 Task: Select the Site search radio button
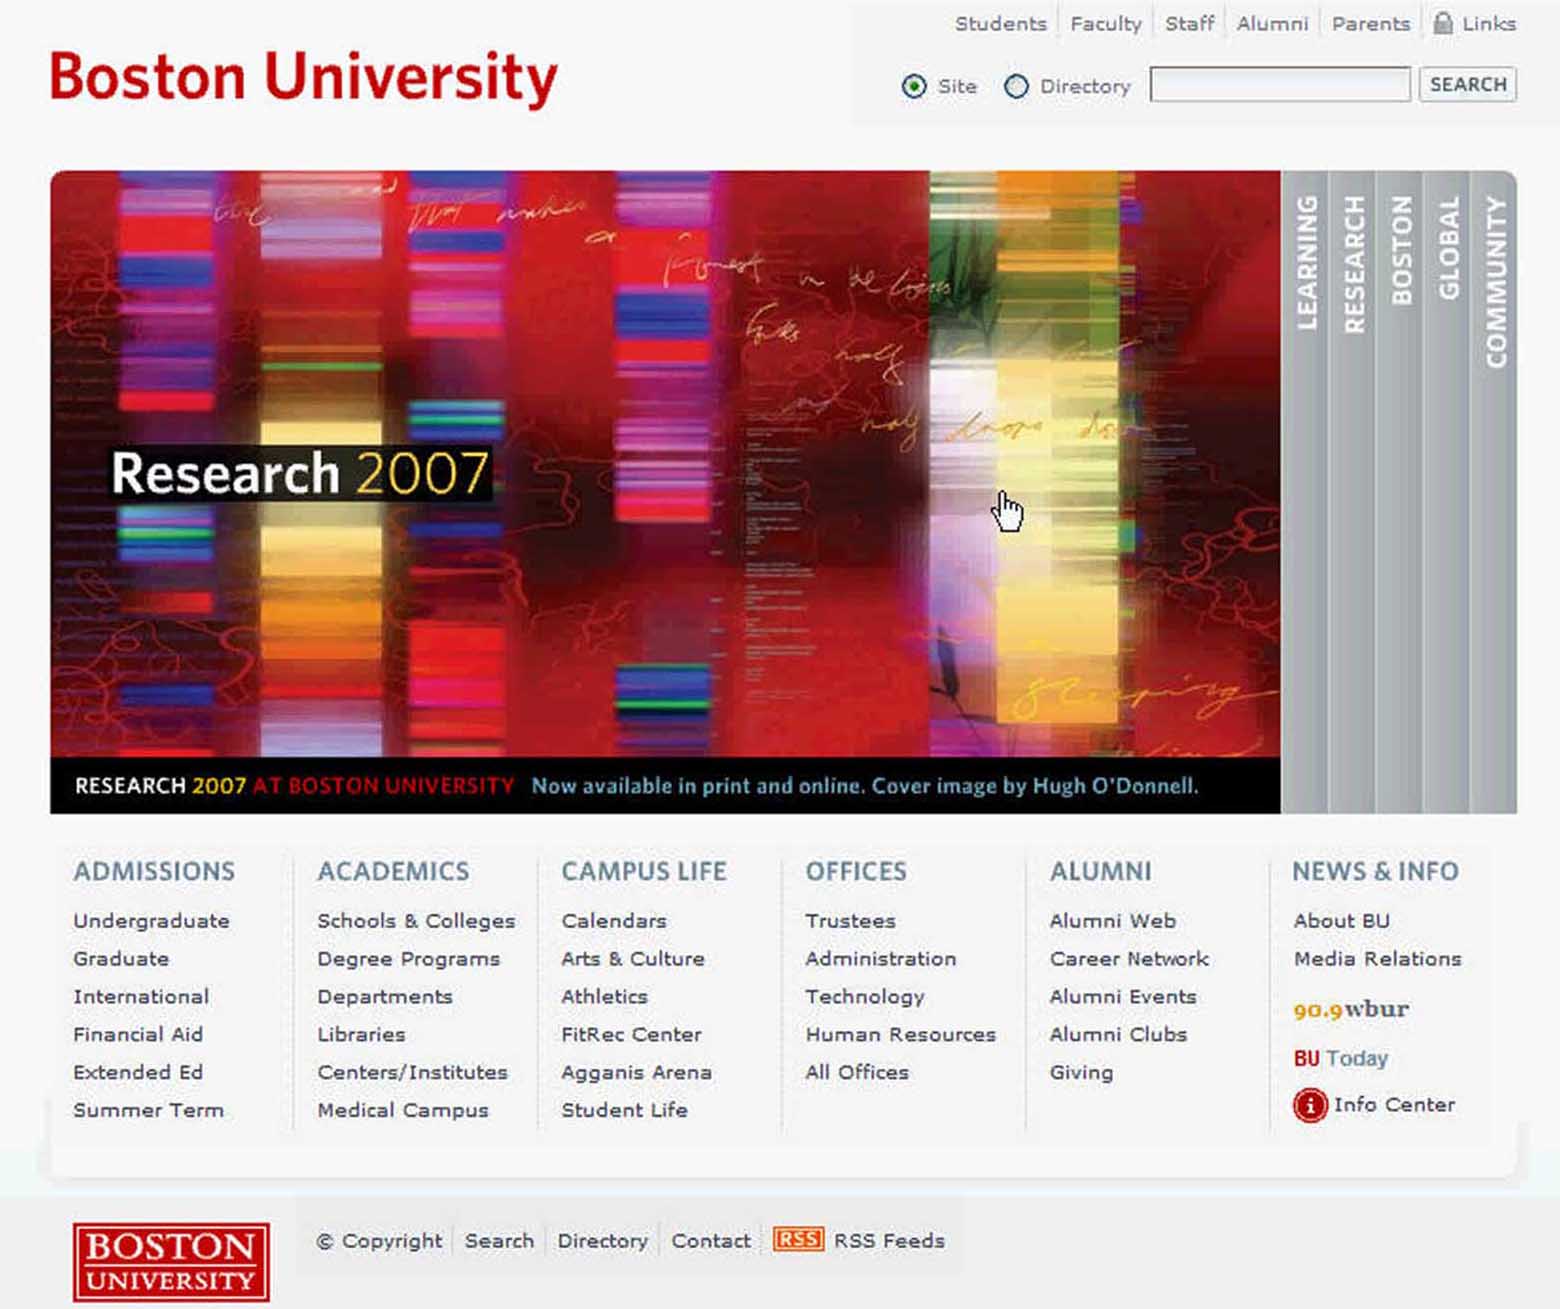(x=914, y=87)
